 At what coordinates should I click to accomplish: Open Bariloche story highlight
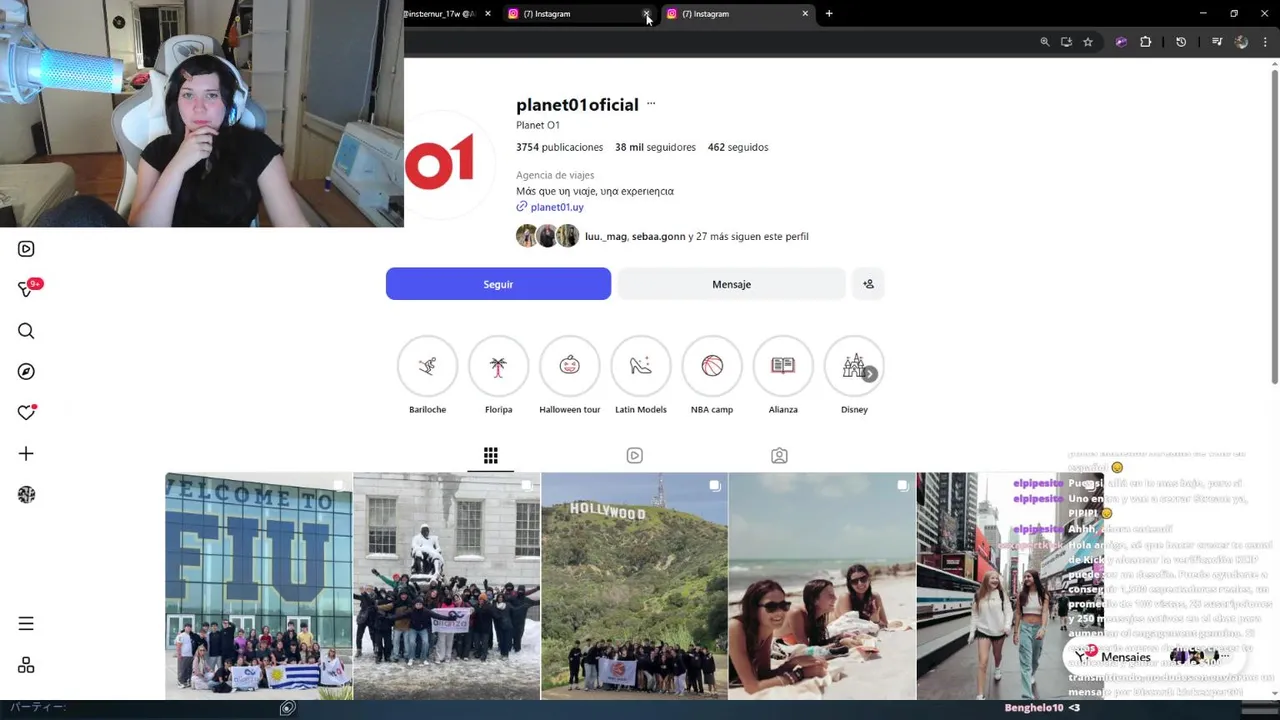427,366
